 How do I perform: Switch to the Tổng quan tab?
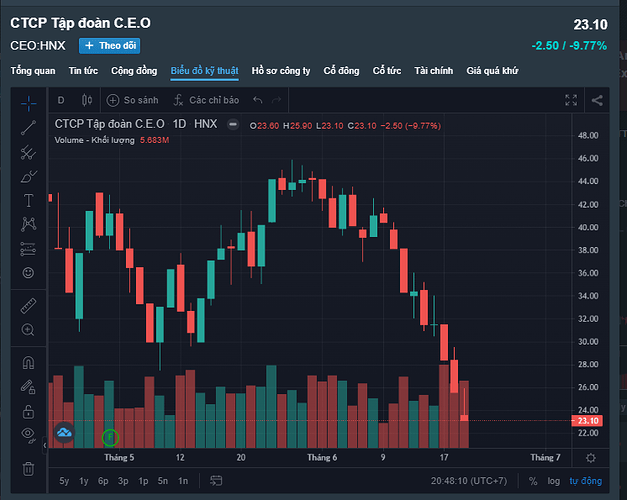[33, 71]
